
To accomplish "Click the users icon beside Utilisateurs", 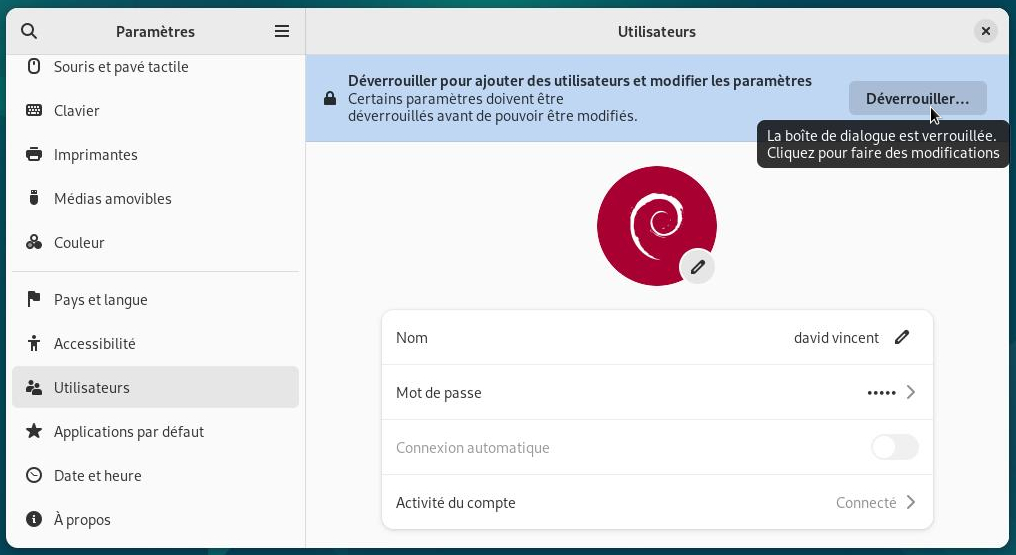I will [x=34, y=387].
